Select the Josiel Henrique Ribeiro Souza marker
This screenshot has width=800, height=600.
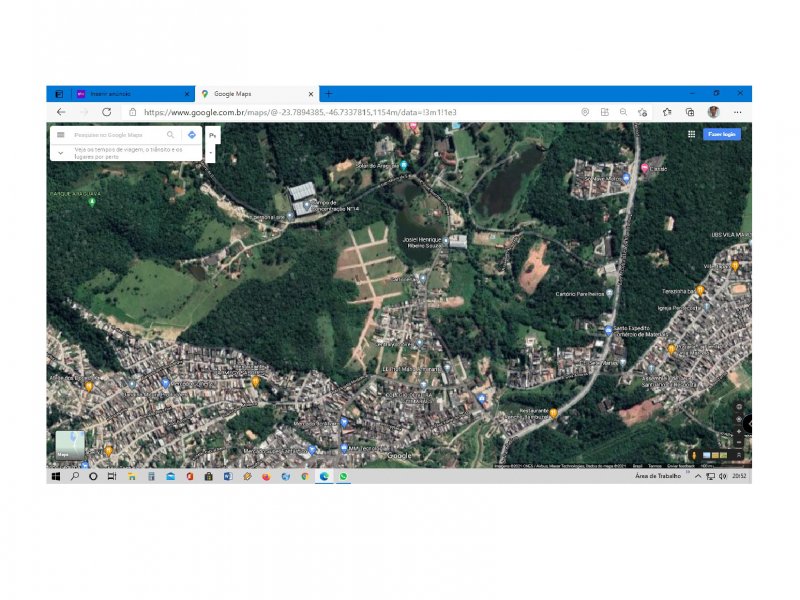(x=445, y=241)
